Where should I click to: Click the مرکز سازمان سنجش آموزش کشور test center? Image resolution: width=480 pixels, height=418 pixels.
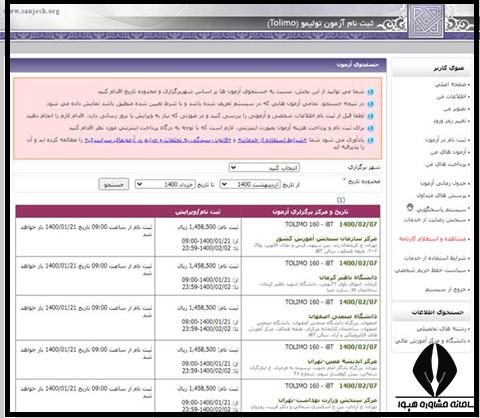326,239
